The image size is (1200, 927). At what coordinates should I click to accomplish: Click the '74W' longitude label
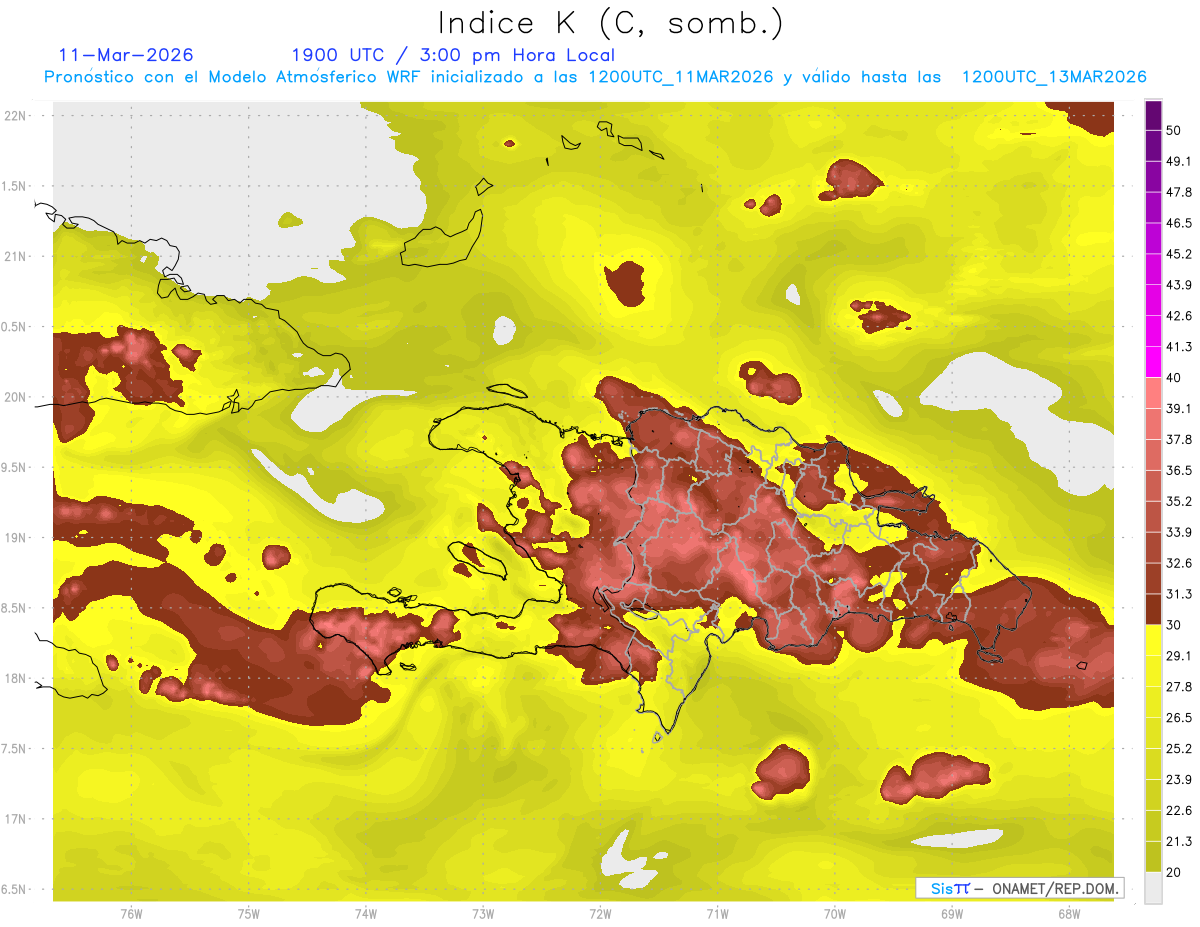(x=365, y=914)
